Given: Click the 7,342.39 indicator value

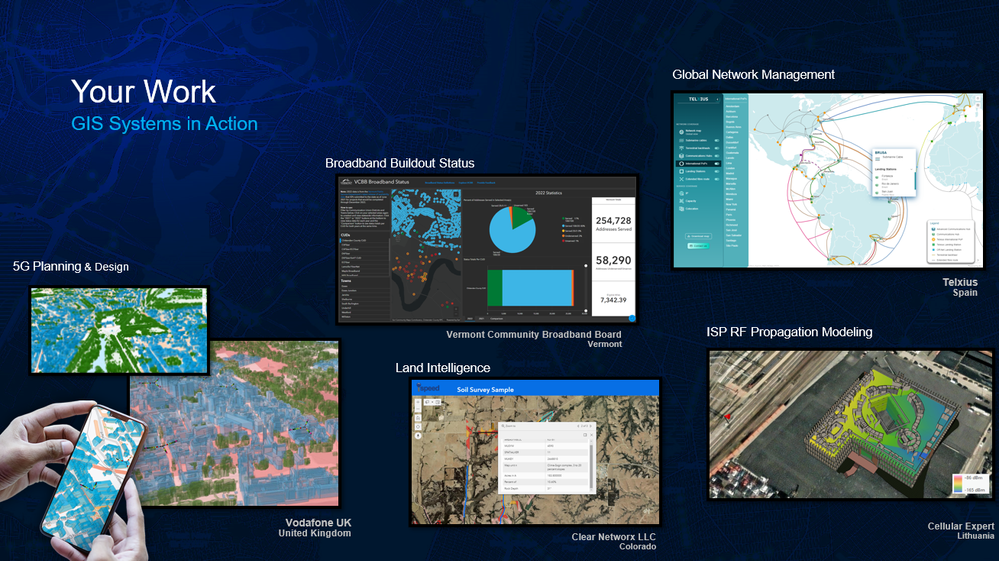Looking at the screenshot, I should pyautogui.click(x=614, y=300).
